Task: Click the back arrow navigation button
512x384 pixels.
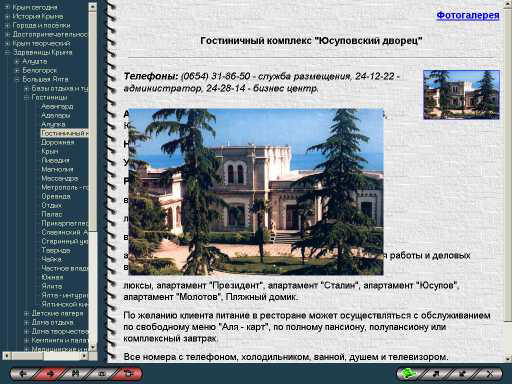Action: coord(23,374)
